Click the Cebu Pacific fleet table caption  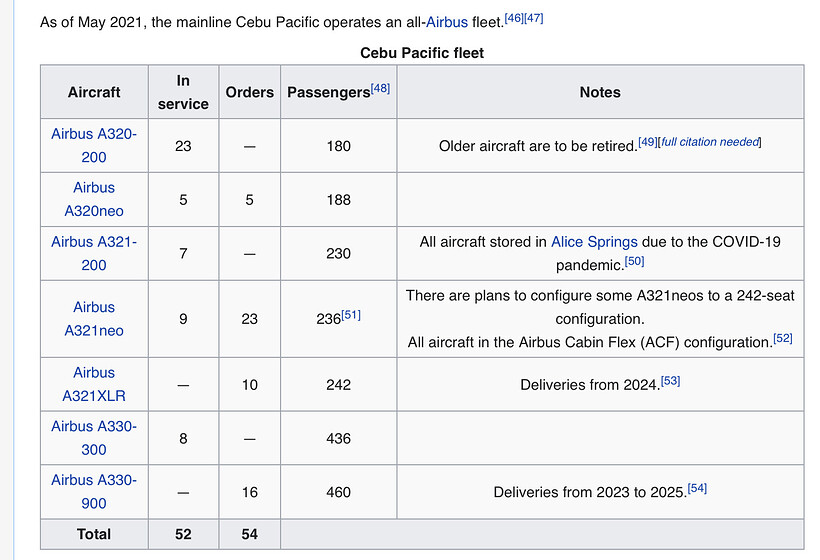(422, 53)
